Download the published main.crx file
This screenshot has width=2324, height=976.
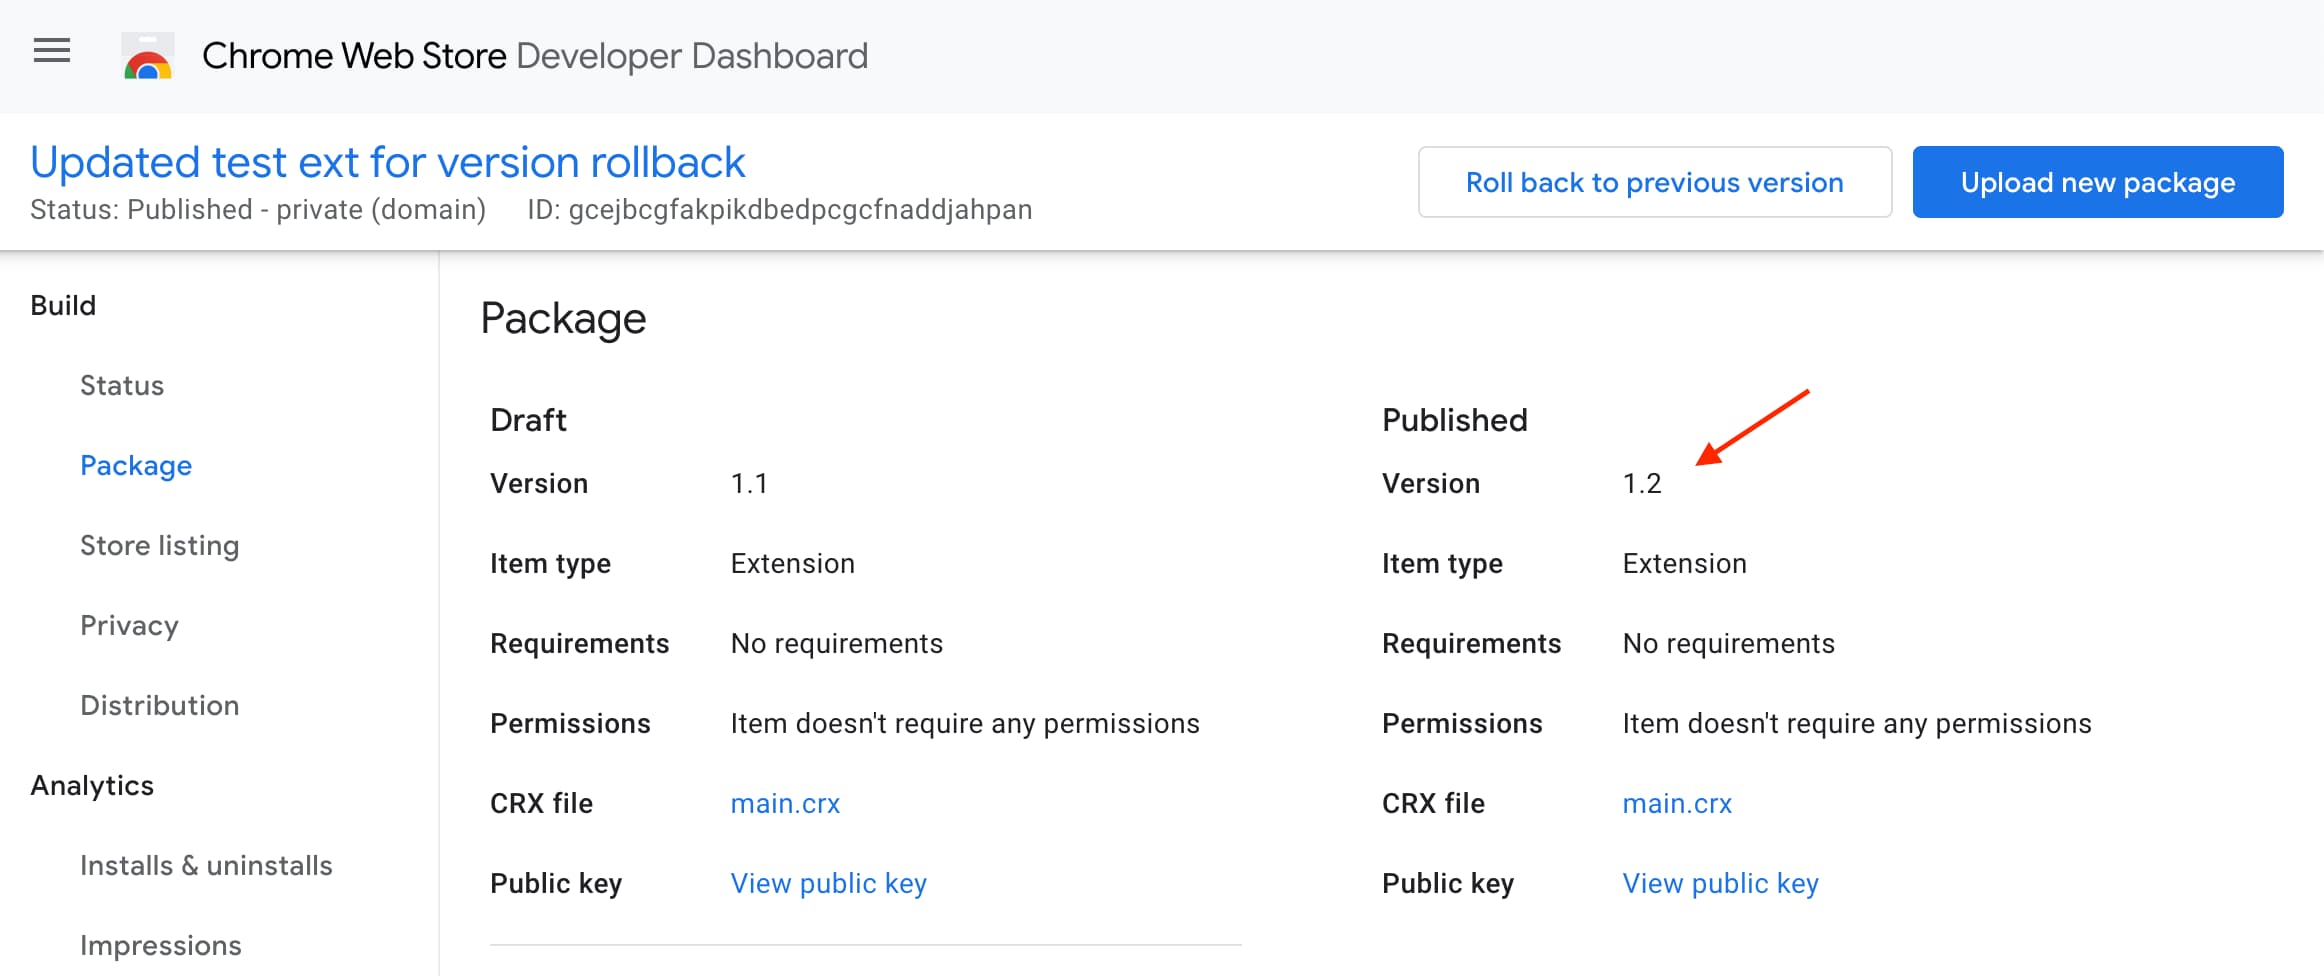click(x=1677, y=803)
